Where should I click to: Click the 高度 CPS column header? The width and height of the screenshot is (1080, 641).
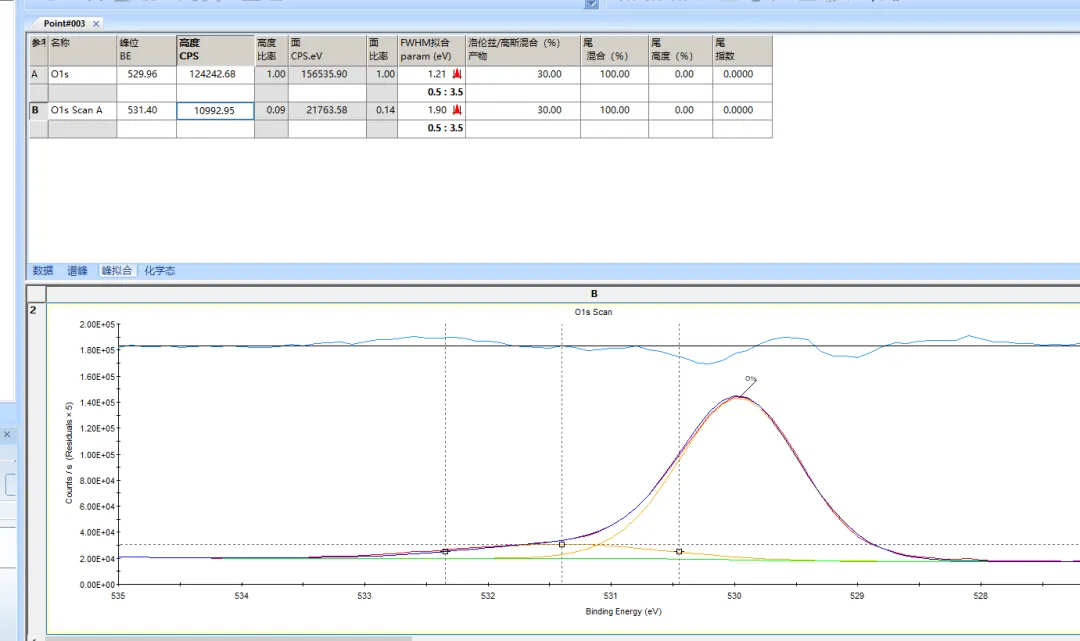(214, 50)
